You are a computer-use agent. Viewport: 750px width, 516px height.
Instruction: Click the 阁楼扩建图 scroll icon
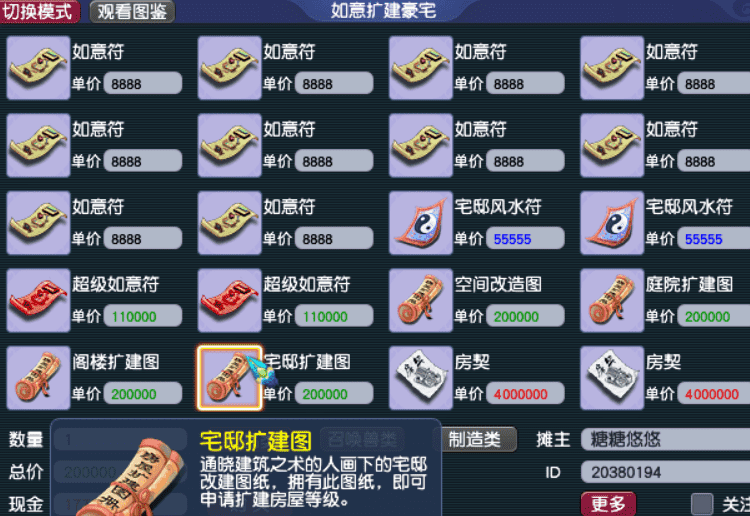38,378
